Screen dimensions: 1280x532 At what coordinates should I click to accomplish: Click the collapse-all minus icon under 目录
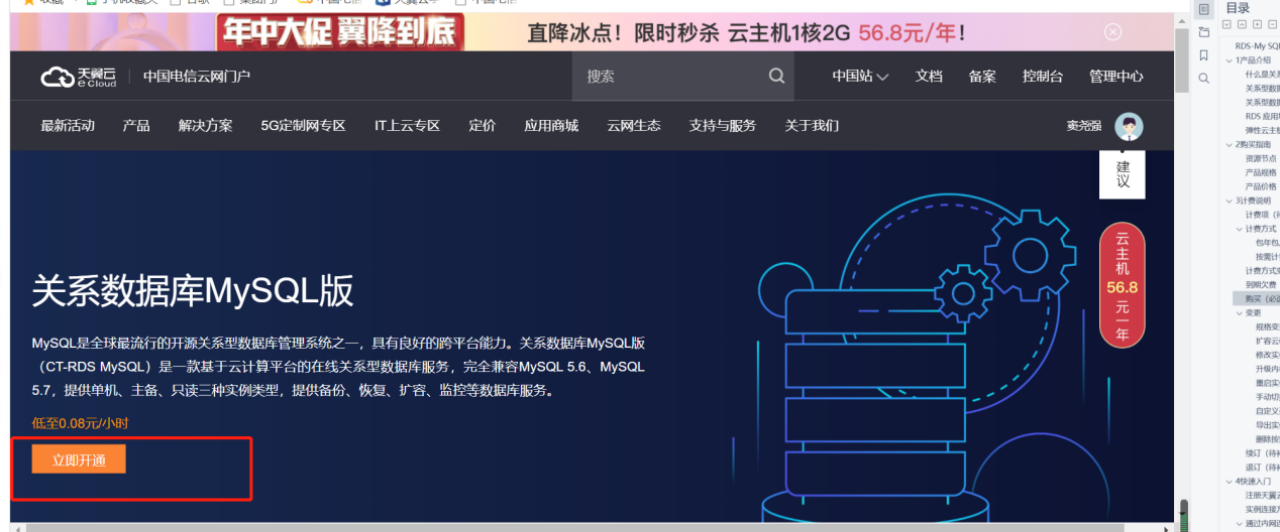tap(1271, 24)
